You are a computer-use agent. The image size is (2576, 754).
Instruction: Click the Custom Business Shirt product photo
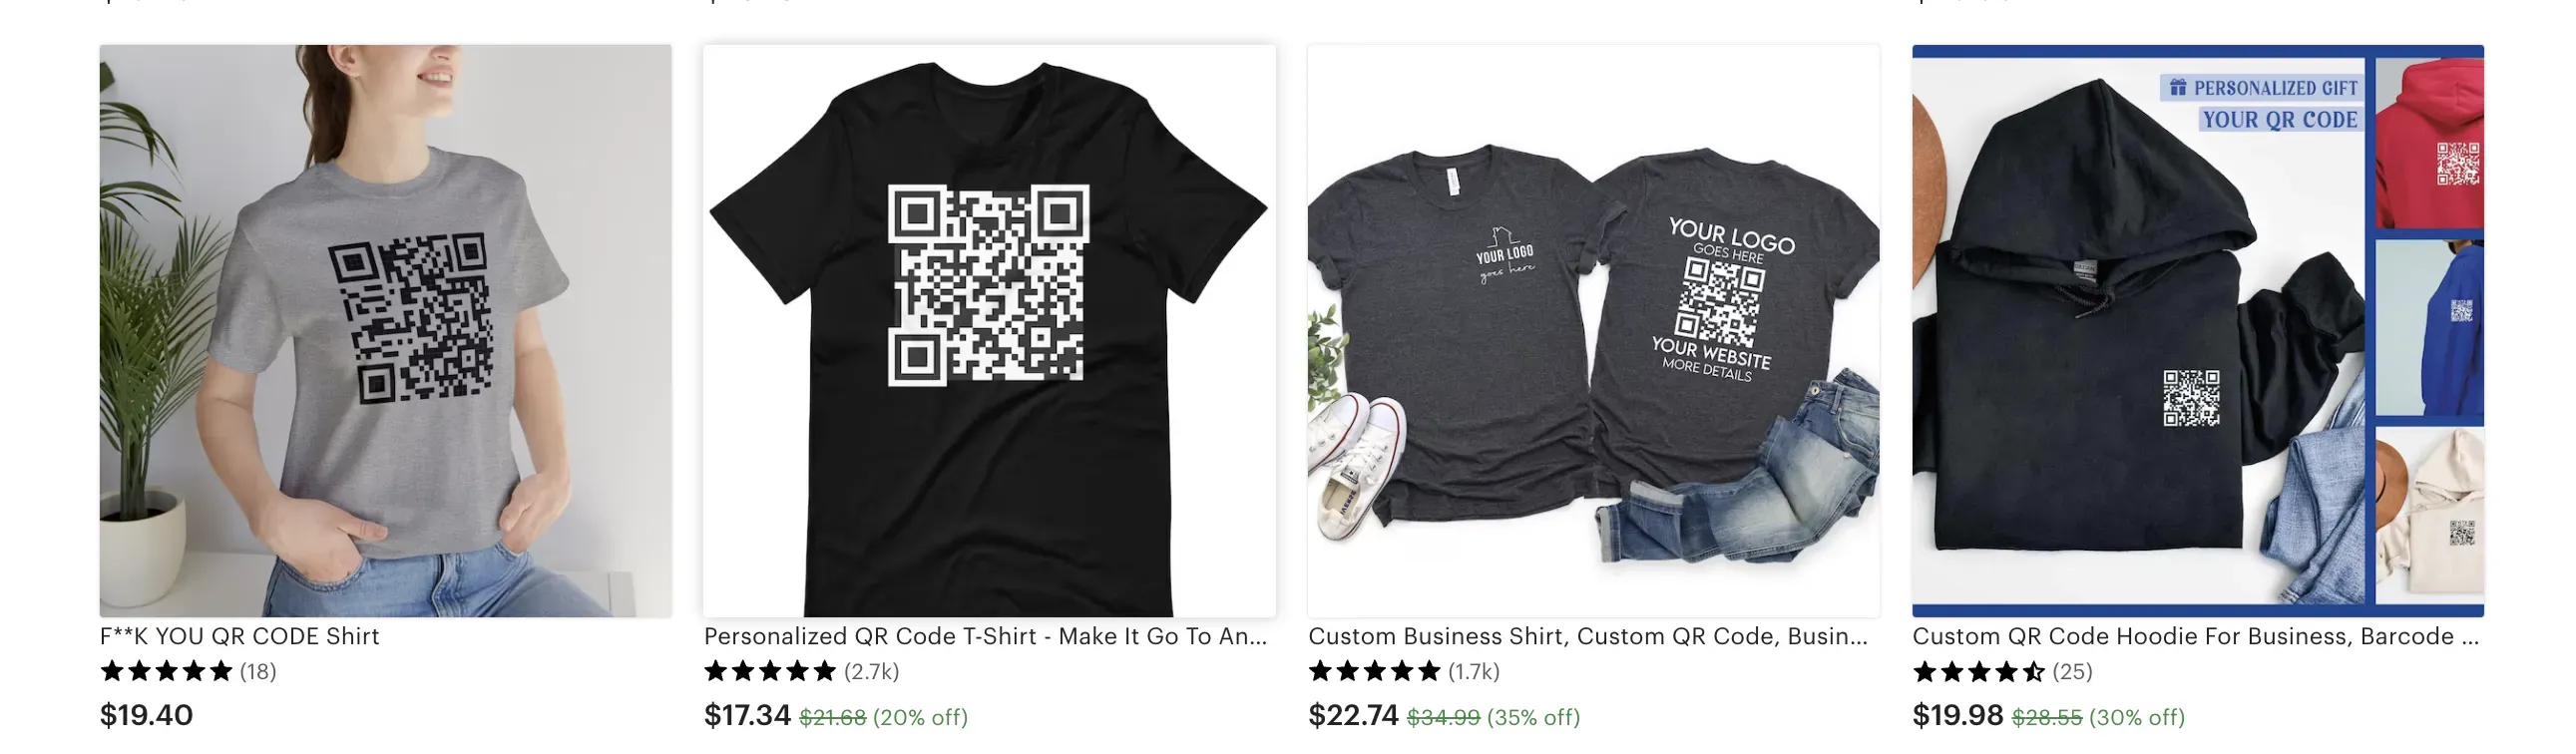tap(1593, 330)
